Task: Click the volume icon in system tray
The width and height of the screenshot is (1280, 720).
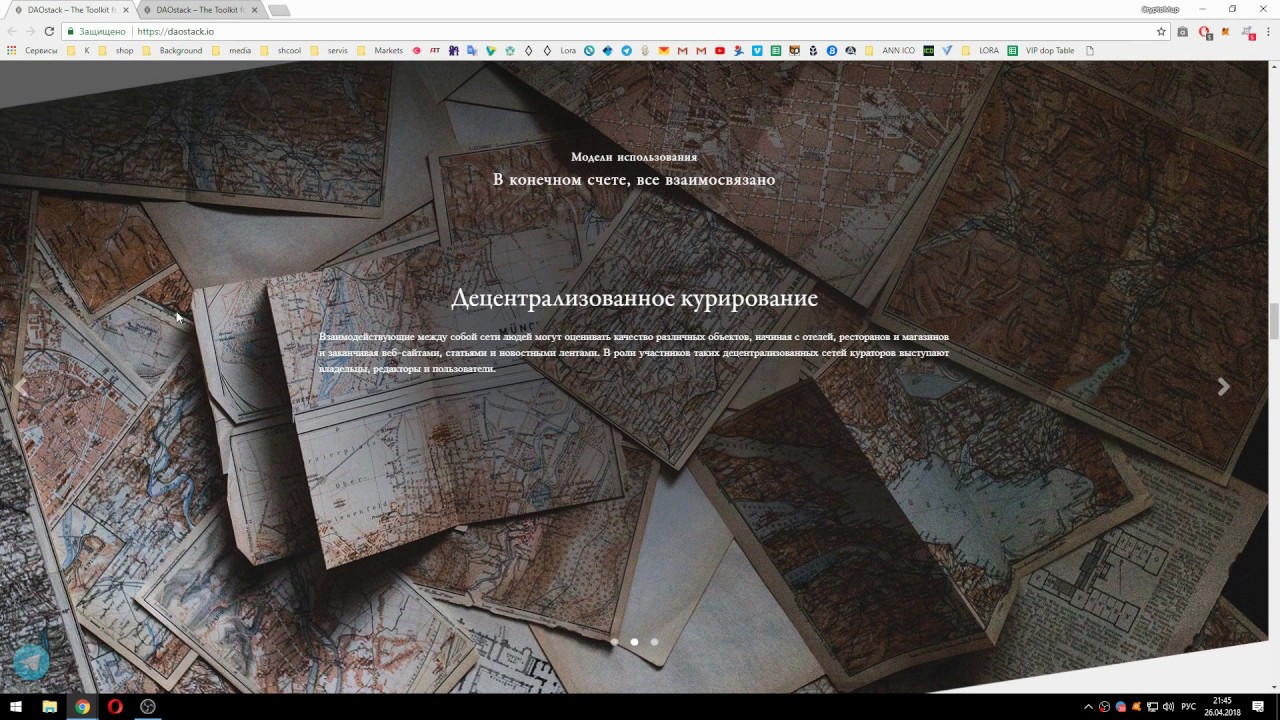Action: 1168,707
